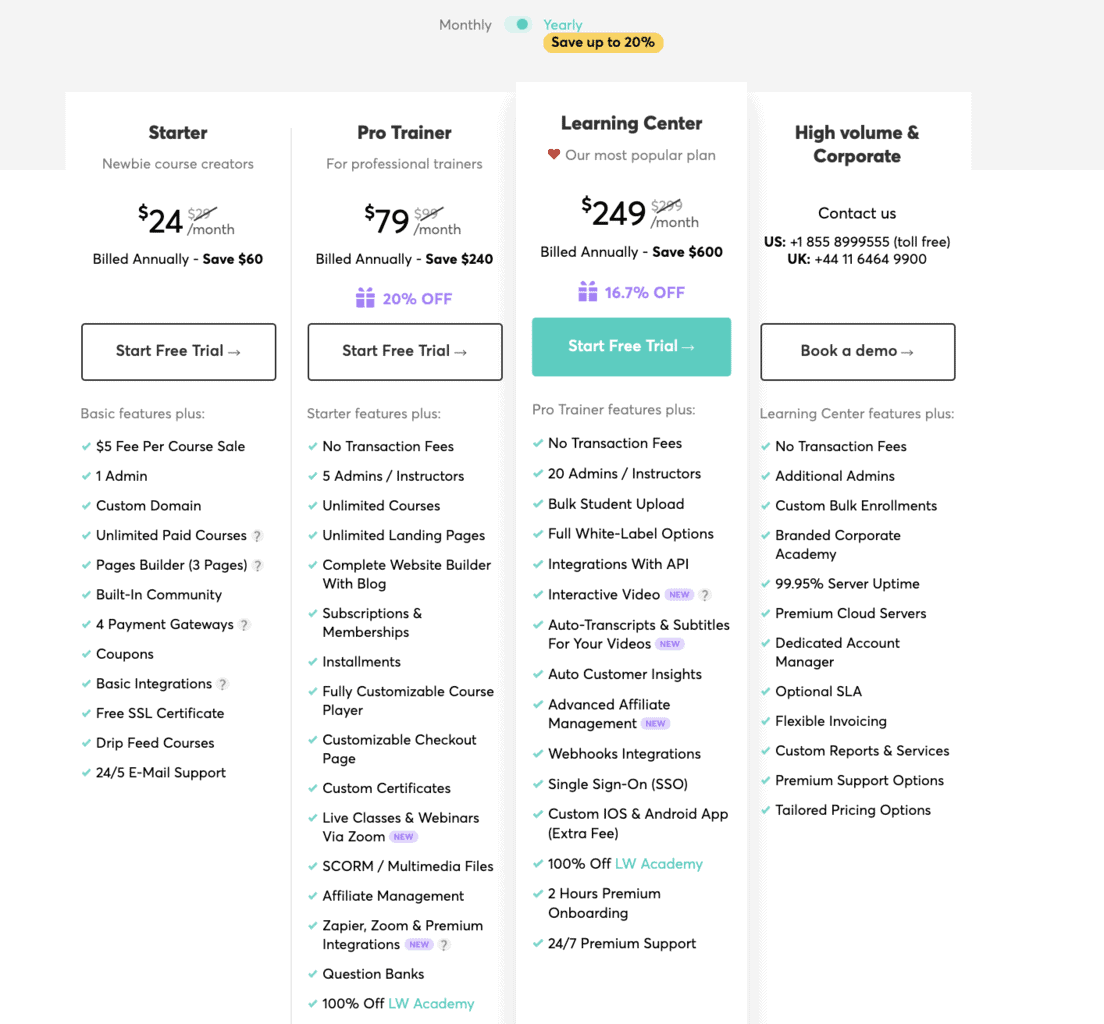This screenshot has height=1024, width=1104.
Task: Start Free Trial on the Starter plan
Action: coord(178,352)
